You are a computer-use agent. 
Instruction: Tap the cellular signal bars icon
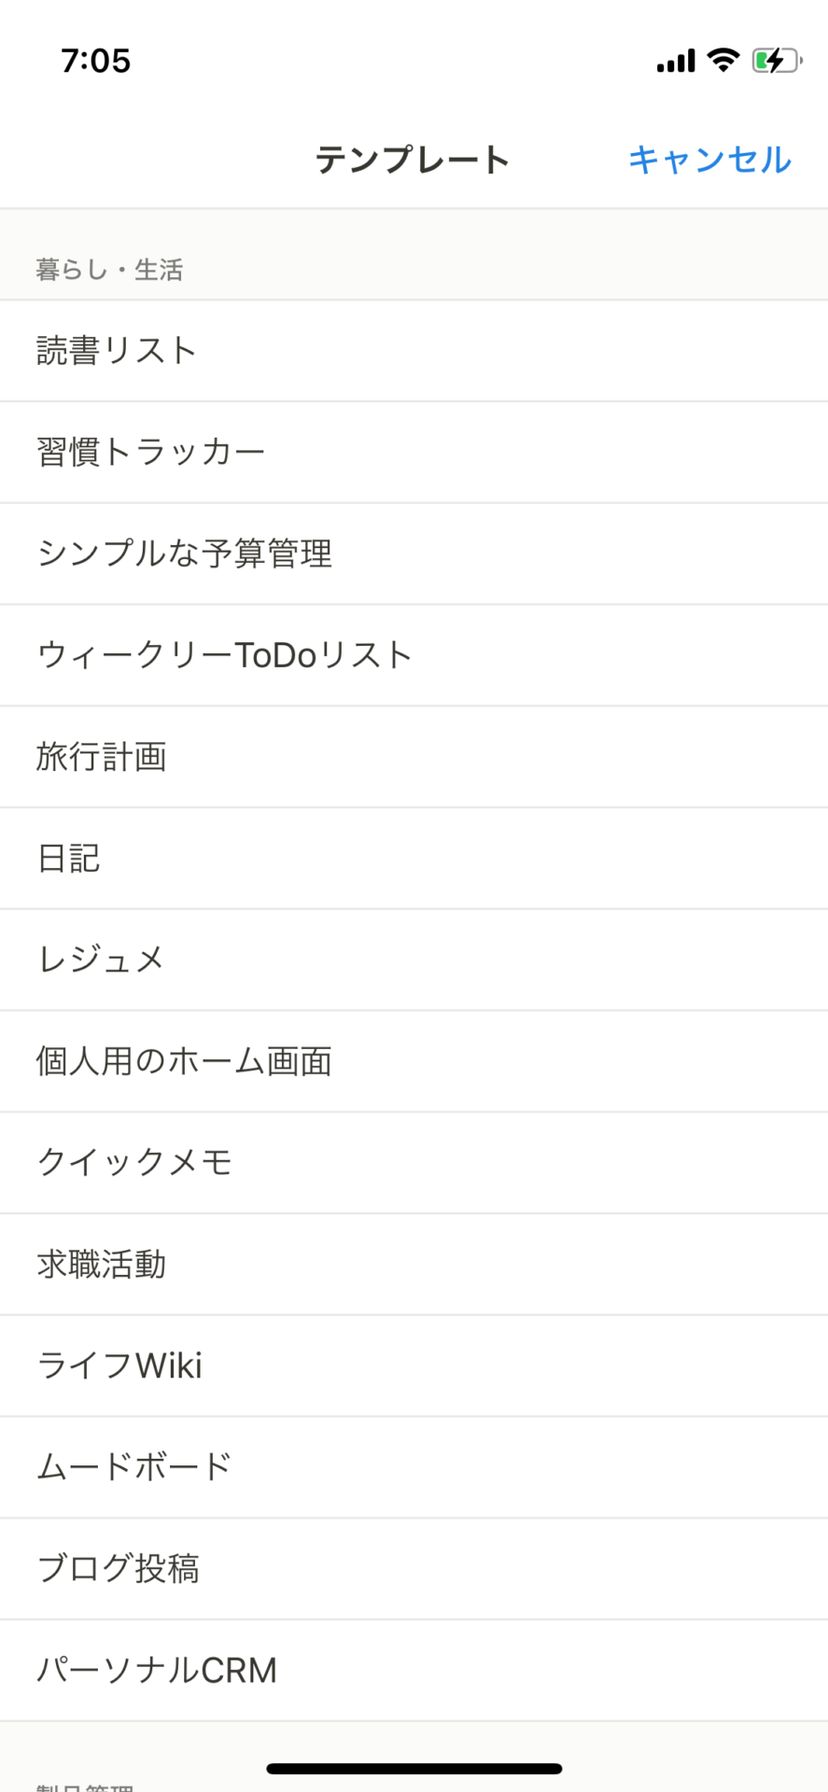click(675, 62)
